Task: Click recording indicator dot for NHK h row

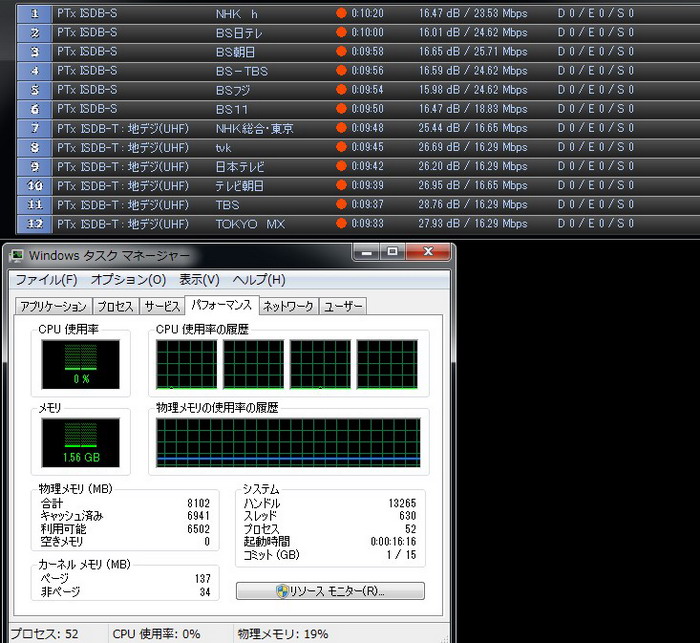Action: tap(341, 13)
